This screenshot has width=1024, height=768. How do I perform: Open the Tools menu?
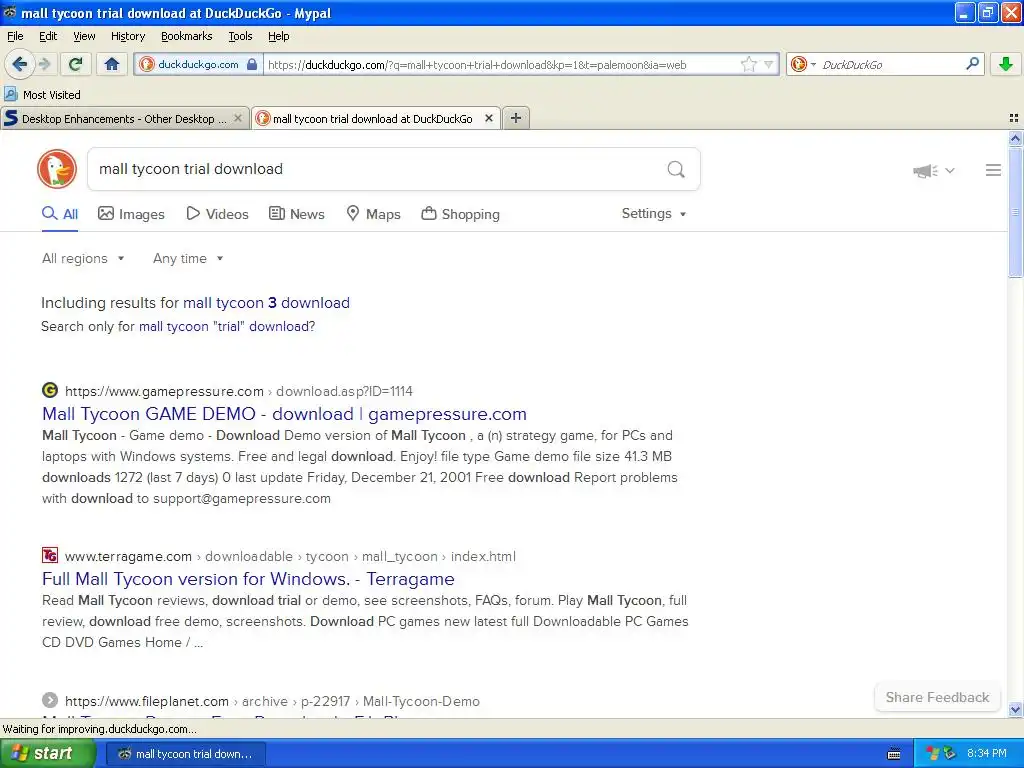pyautogui.click(x=240, y=36)
